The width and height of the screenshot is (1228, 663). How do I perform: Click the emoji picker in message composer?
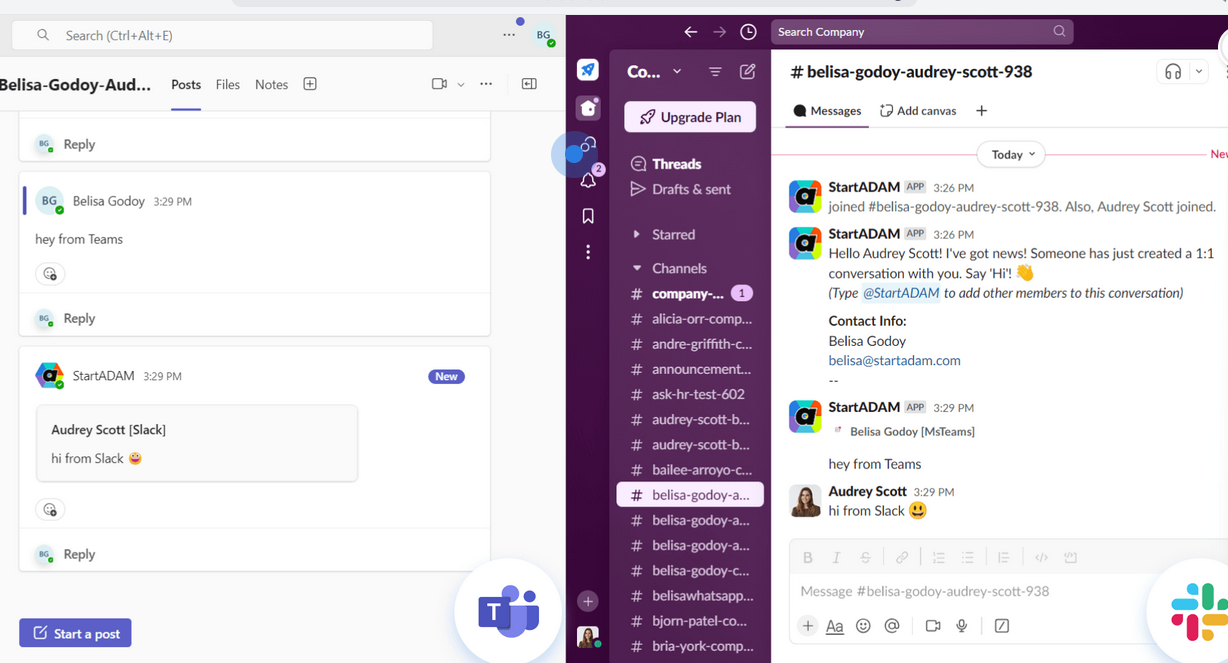coord(863,626)
